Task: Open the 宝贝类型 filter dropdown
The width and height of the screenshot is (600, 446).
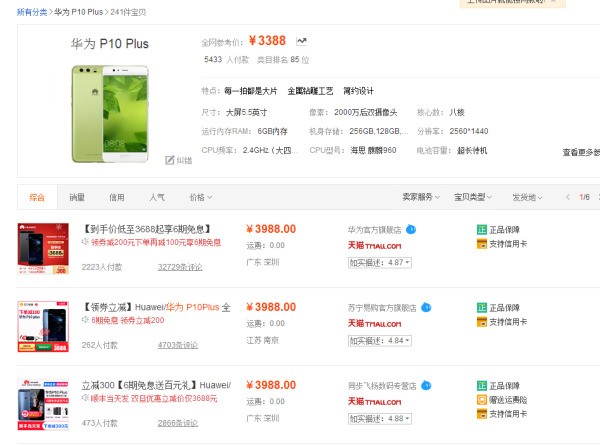Action: [x=473, y=197]
